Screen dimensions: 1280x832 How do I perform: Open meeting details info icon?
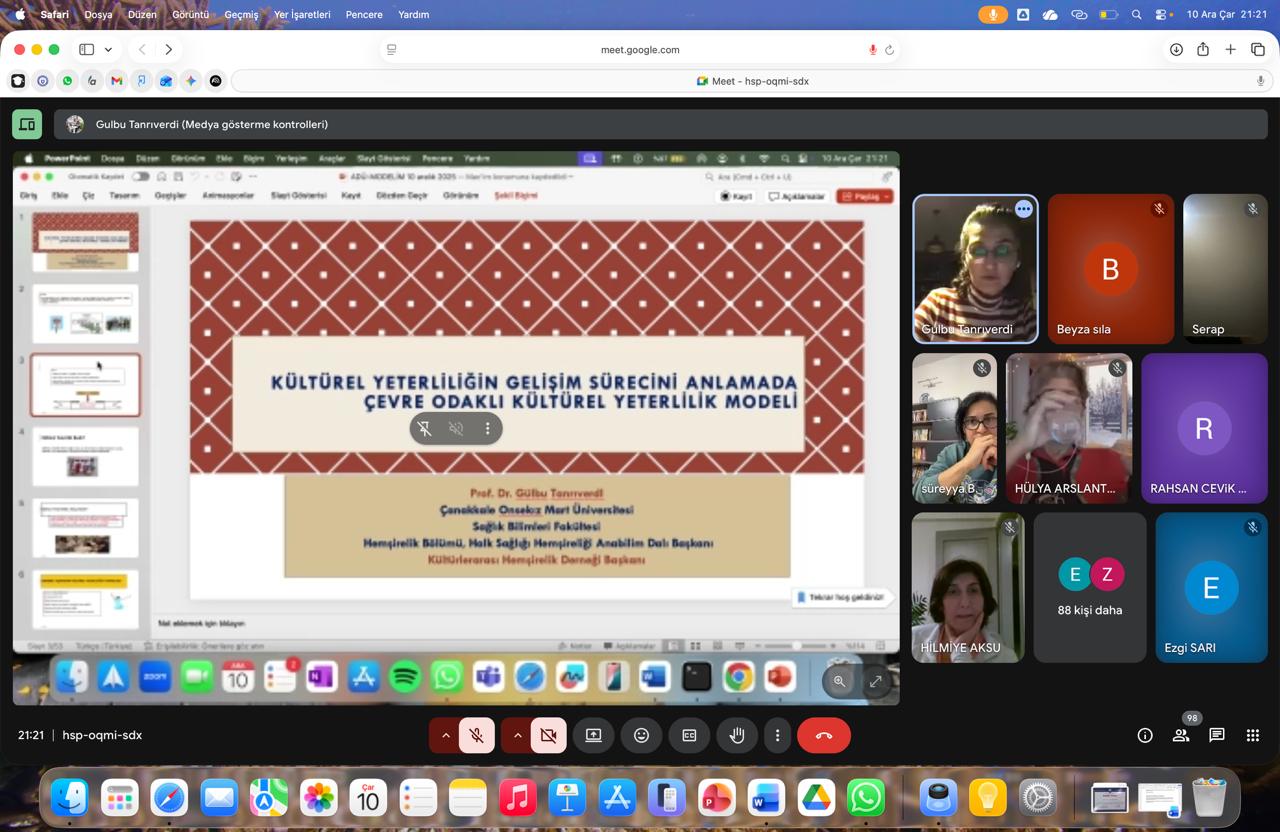[1145, 735]
